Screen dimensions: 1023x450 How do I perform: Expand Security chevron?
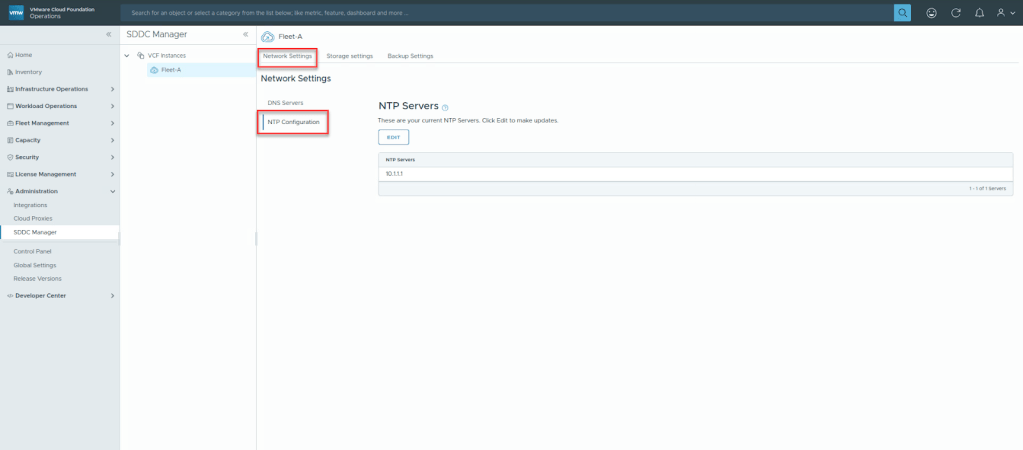pyautogui.click(x=113, y=157)
